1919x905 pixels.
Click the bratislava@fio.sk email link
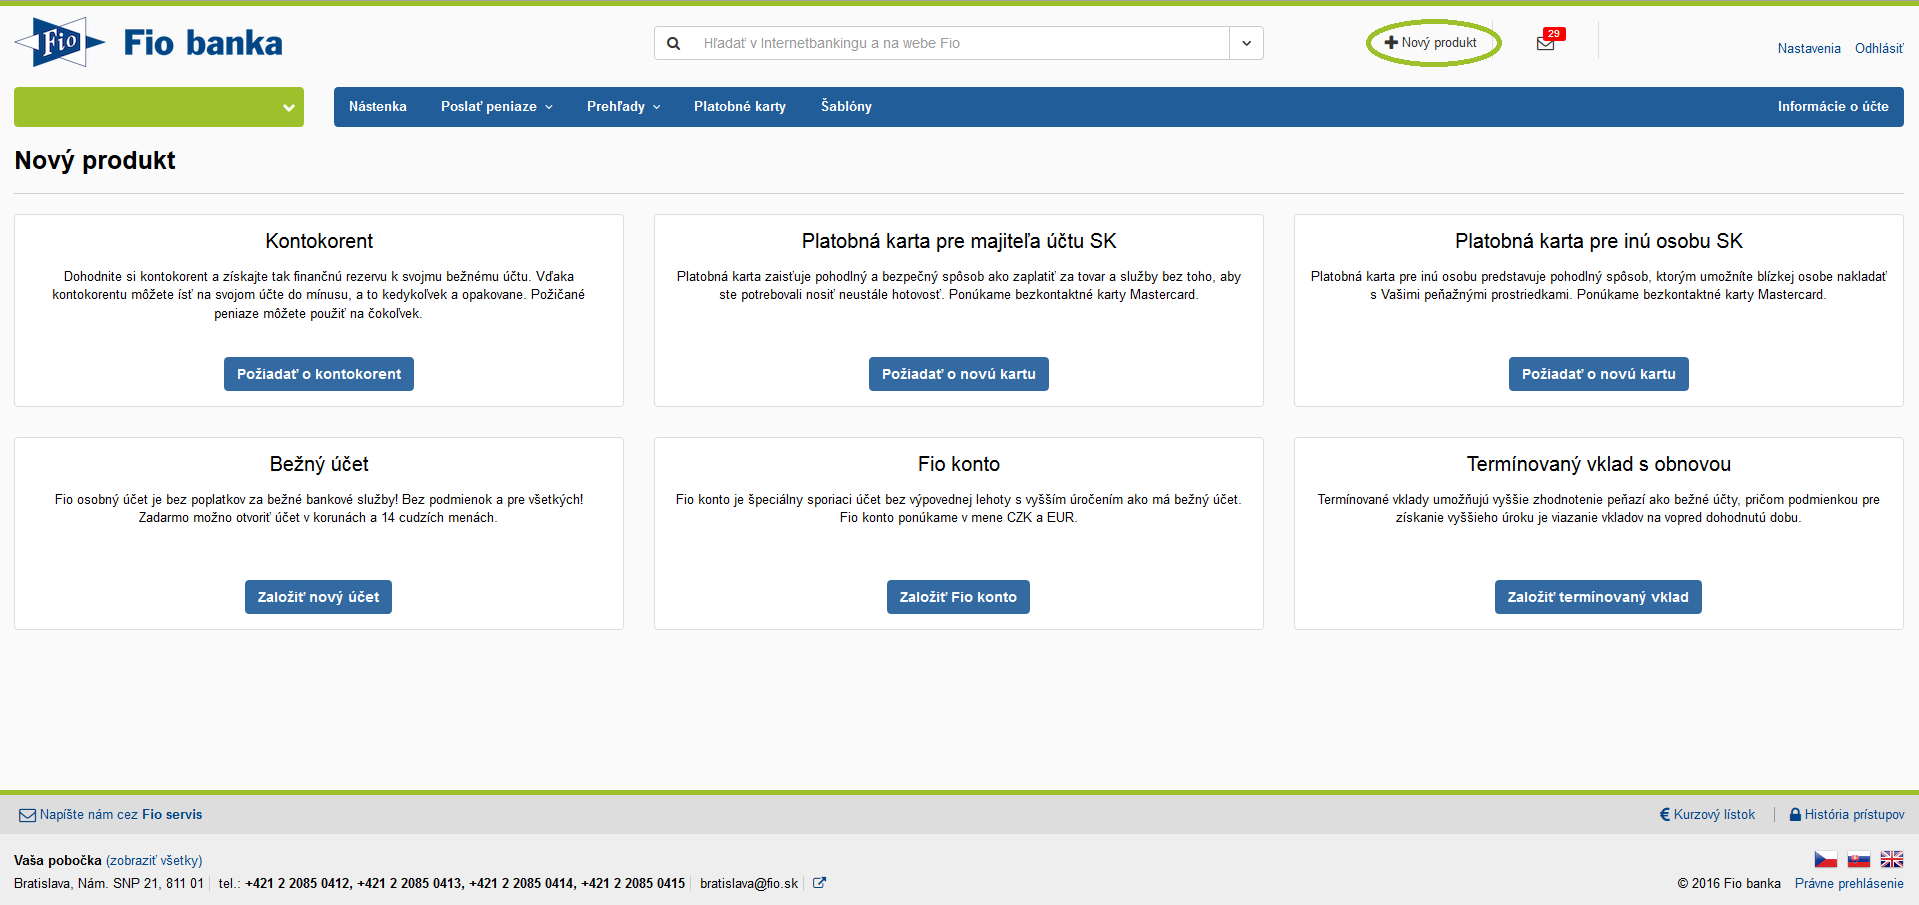(x=749, y=883)
